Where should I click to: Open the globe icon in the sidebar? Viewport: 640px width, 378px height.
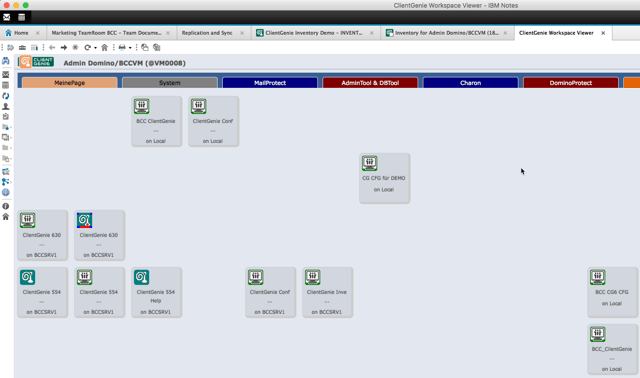pyautogui.click(x=6, y=192)
